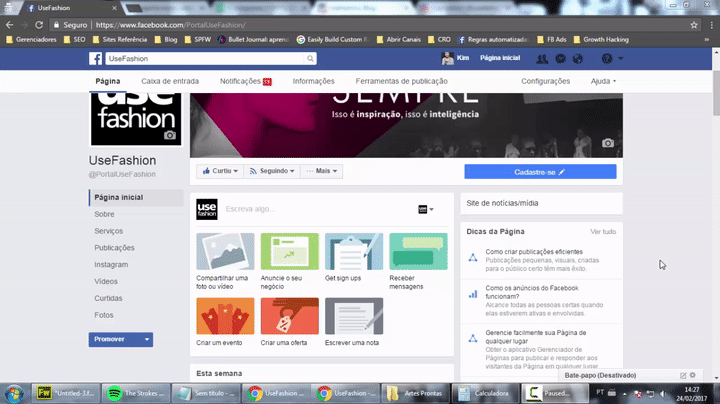
Task: Click the camera icon on profile picture
Action: (170, 135)
